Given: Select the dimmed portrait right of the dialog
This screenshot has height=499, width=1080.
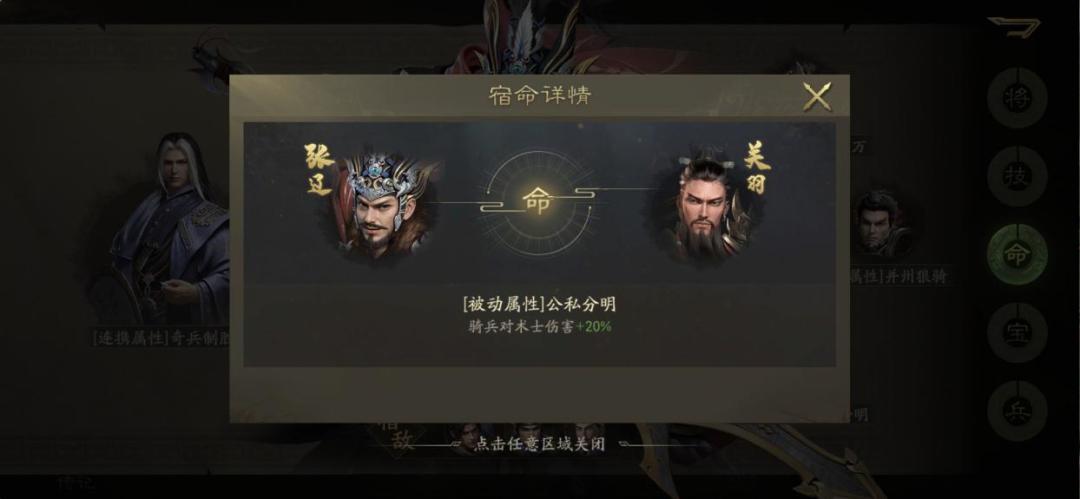Looking at the screenshot, I should click(884, 224).
